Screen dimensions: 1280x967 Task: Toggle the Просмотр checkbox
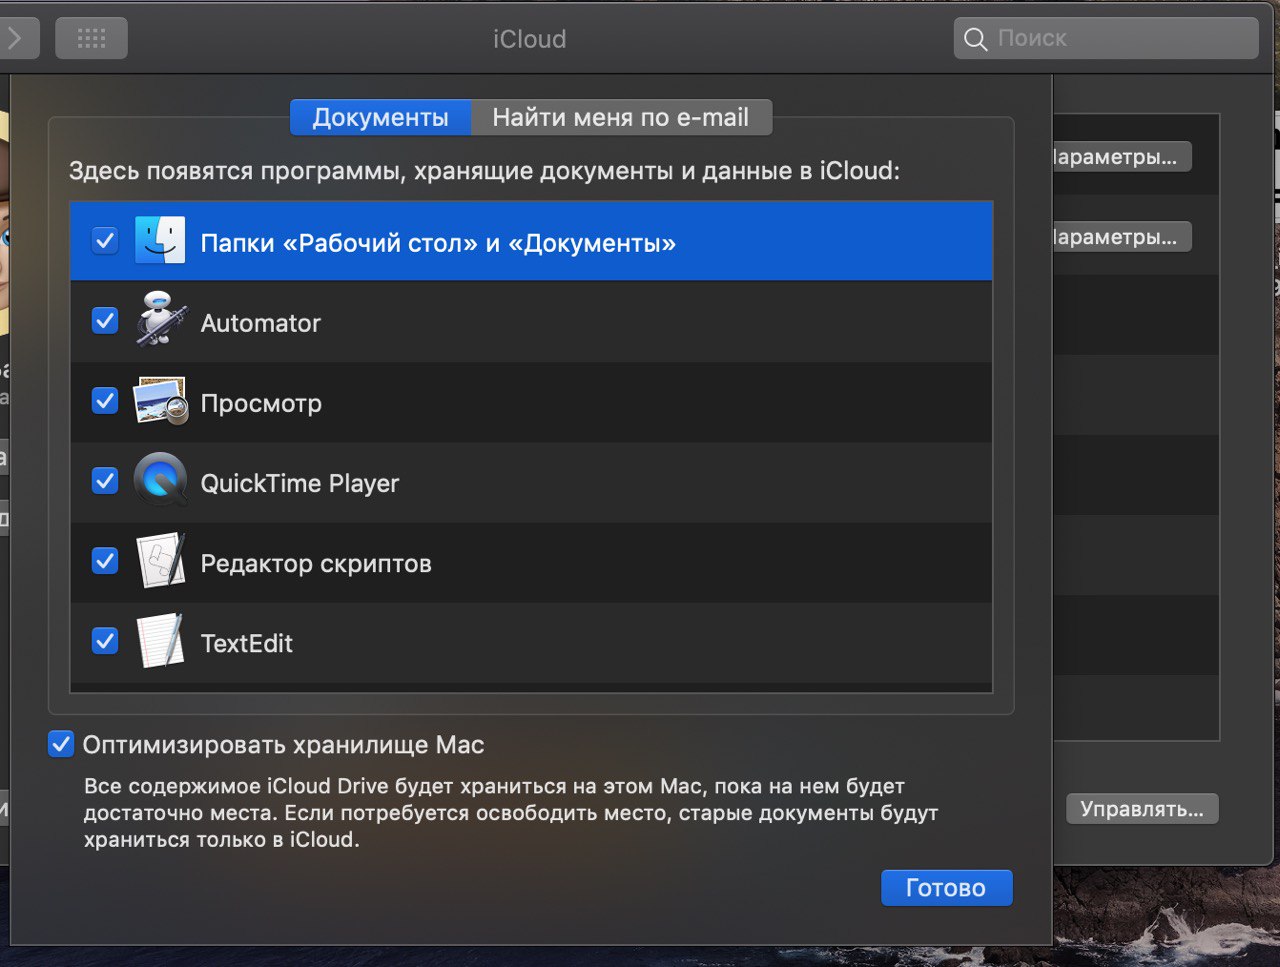tap(105, 400)
